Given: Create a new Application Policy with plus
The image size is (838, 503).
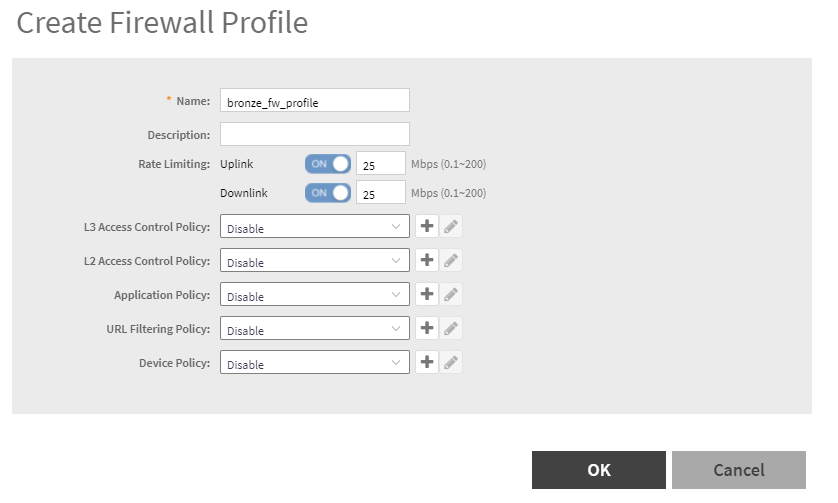Looking at the screenshot, I should (x=427, y=295).
